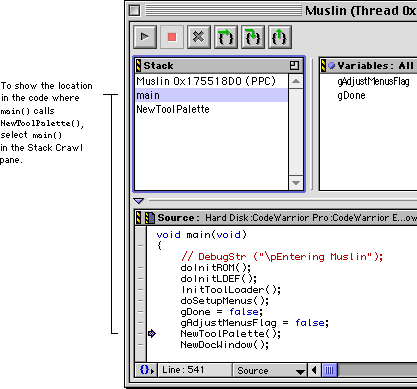Viewport: 417px width, 389px height.
Task: Click the doSetupMenus(); source line
Action: 225,301
